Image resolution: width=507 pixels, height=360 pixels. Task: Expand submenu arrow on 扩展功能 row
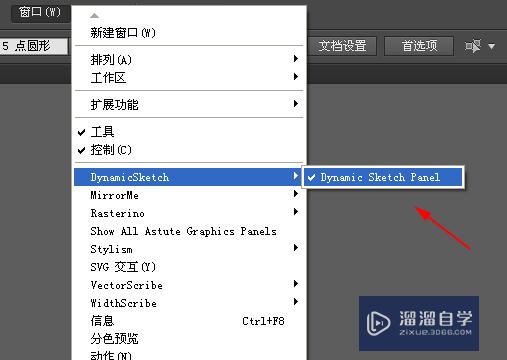point(295,104)
